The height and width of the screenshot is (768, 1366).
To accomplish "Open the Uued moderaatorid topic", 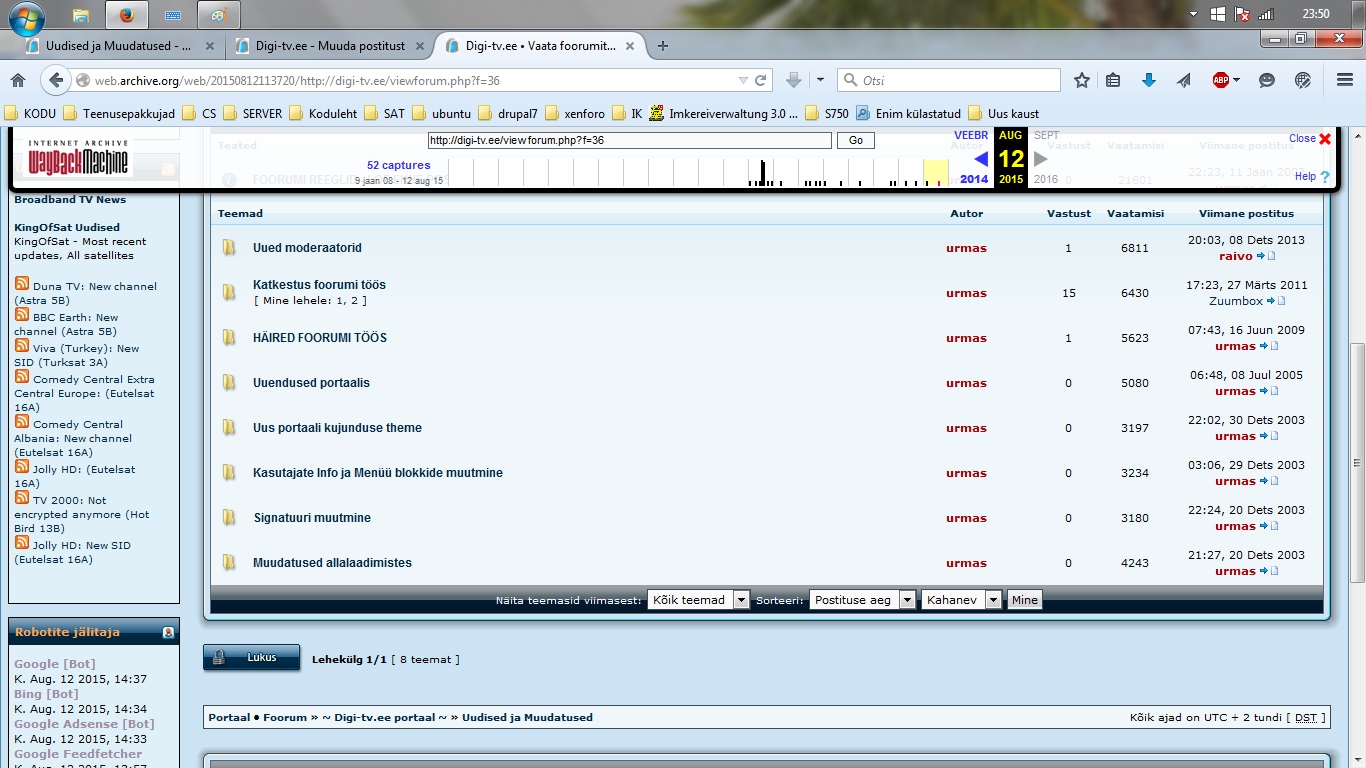I will pos(307,248).
